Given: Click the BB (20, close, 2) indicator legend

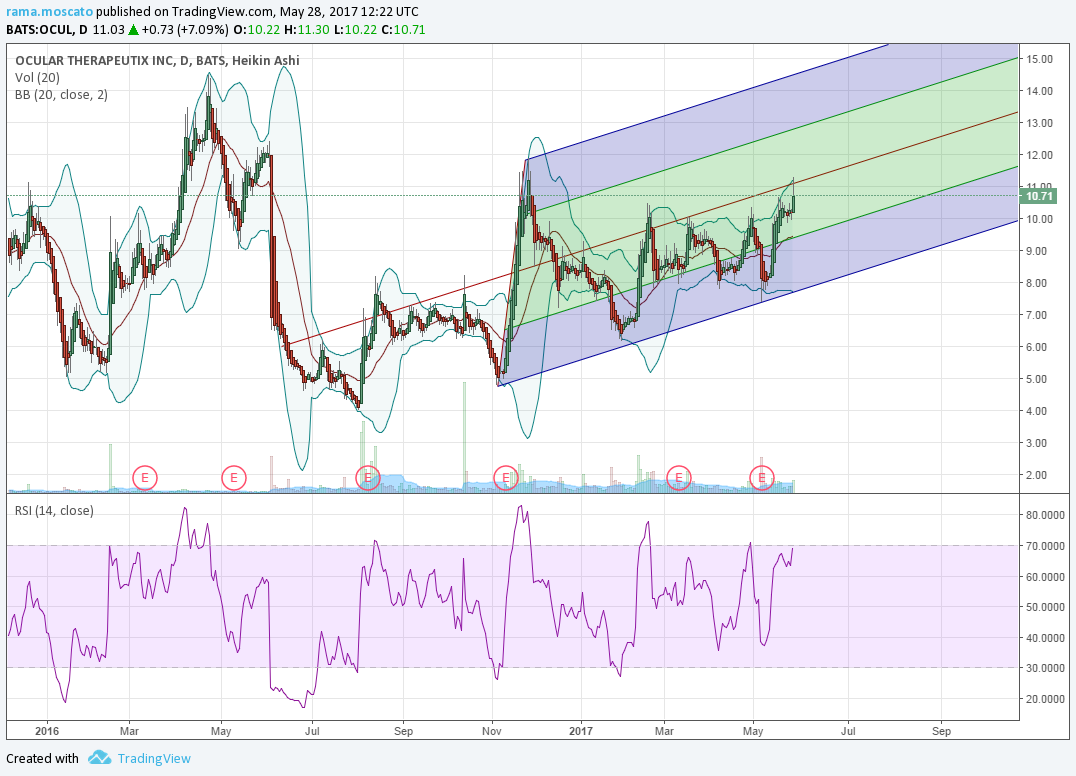Looking at the screenshot, I should click(x=61, y=95).
